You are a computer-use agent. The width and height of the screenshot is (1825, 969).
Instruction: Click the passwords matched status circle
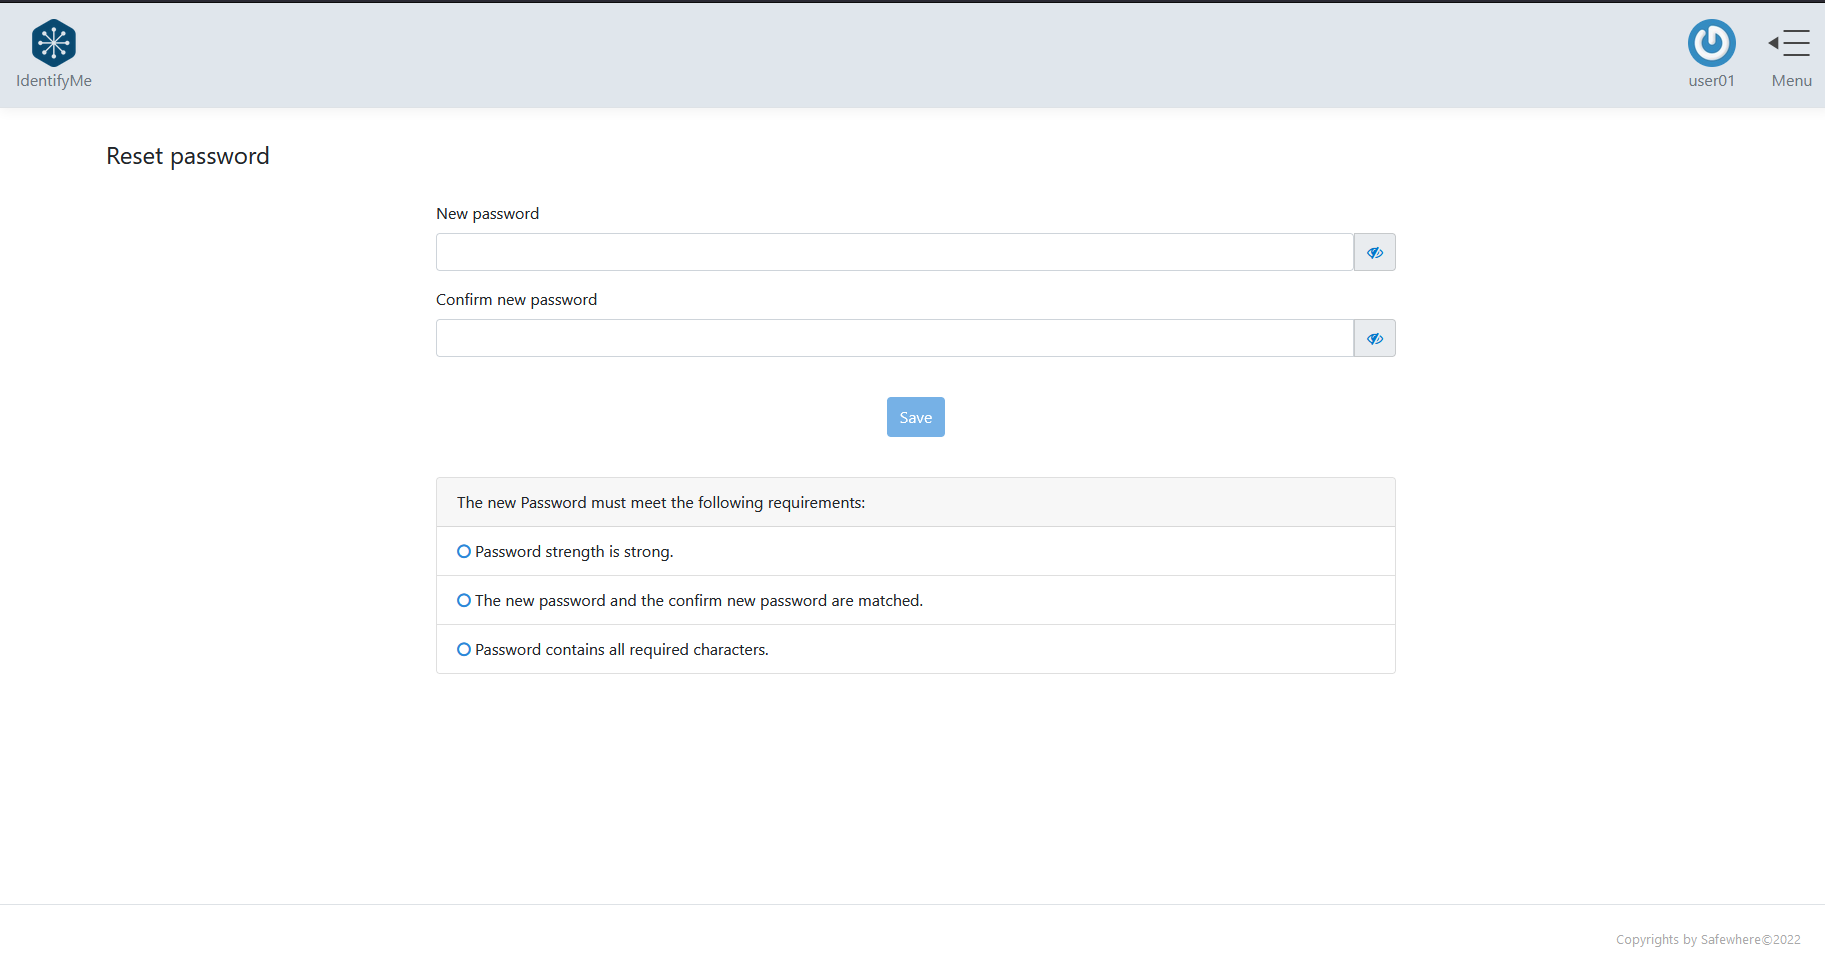464,601
